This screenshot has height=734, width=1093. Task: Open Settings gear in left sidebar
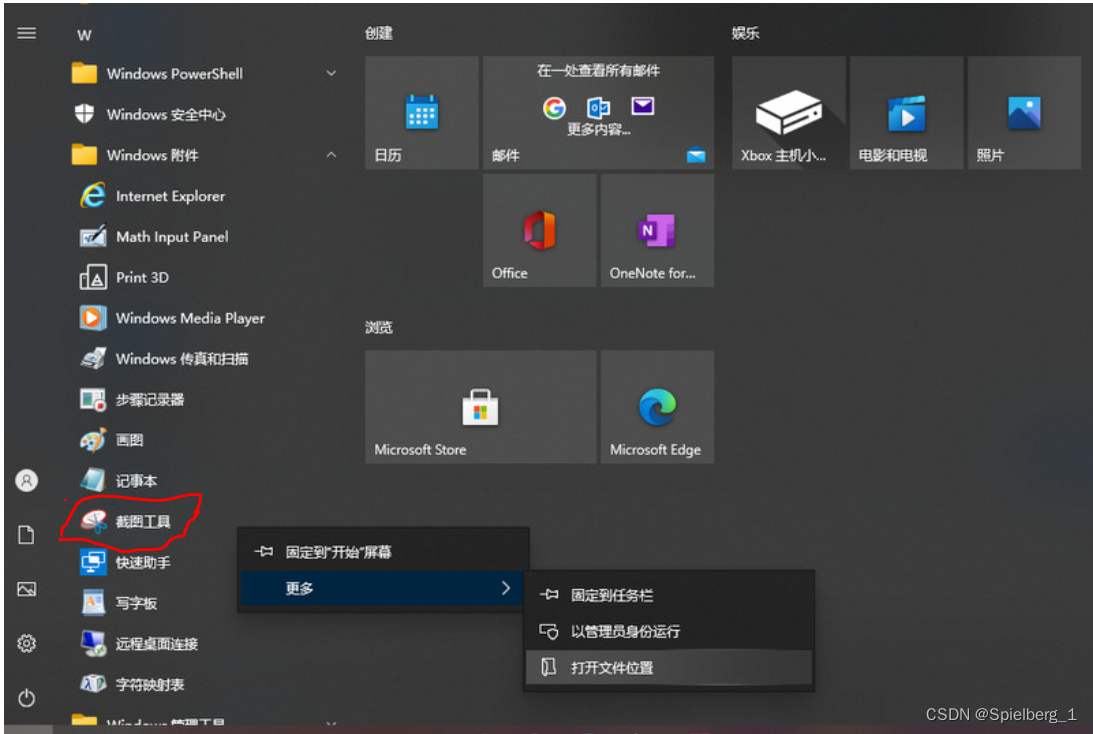(26, 643)
